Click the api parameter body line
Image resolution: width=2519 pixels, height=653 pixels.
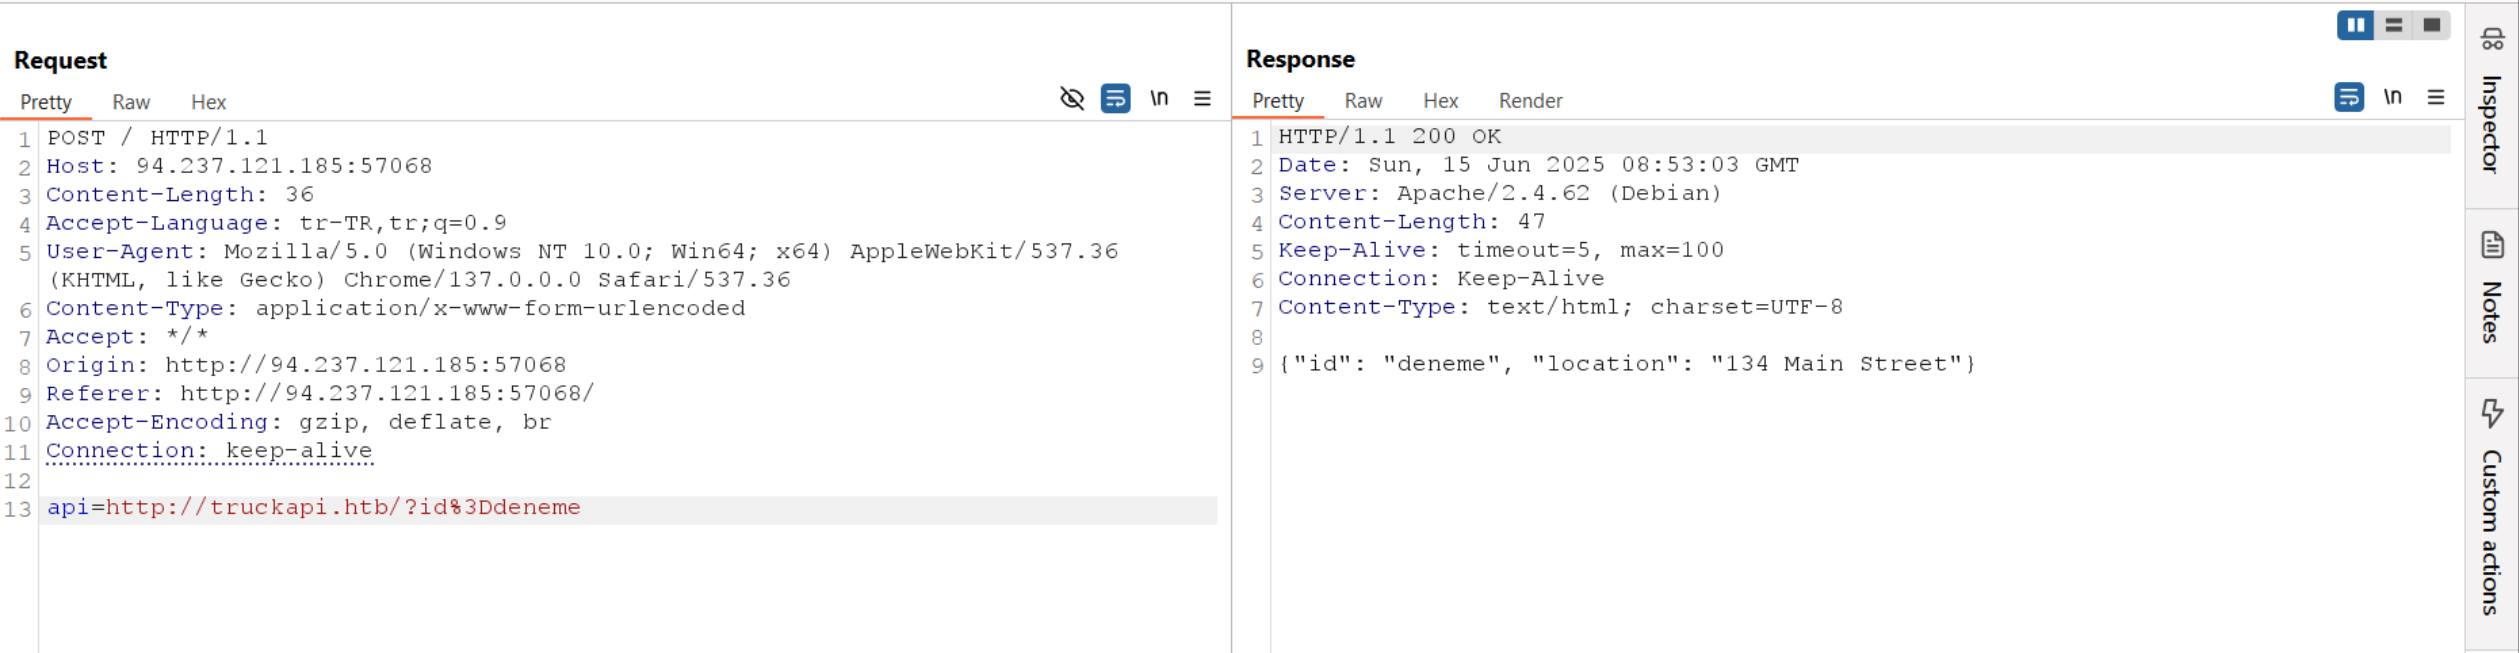coord(628,508)
